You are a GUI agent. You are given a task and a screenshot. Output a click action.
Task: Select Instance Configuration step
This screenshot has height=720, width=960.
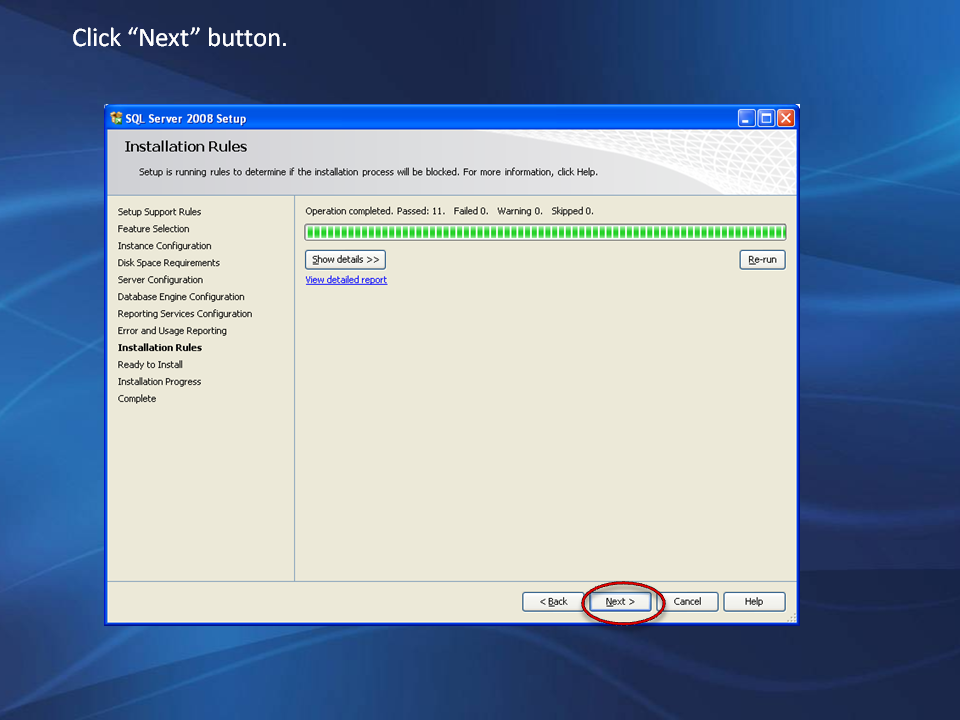click(164, 246)
